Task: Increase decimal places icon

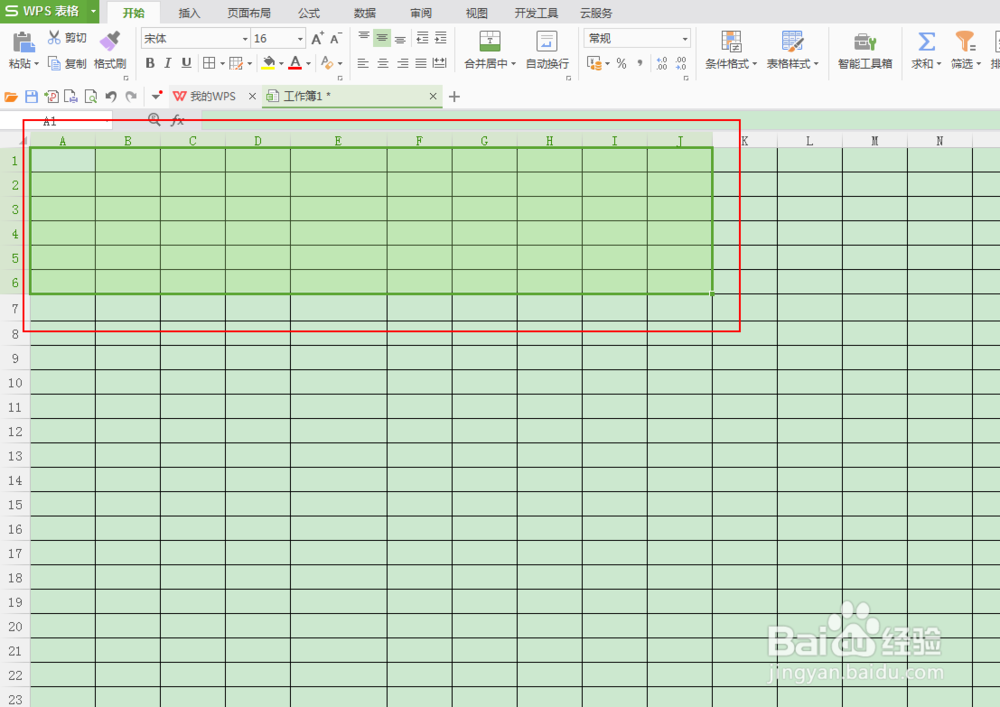Action: click(662, 63)
